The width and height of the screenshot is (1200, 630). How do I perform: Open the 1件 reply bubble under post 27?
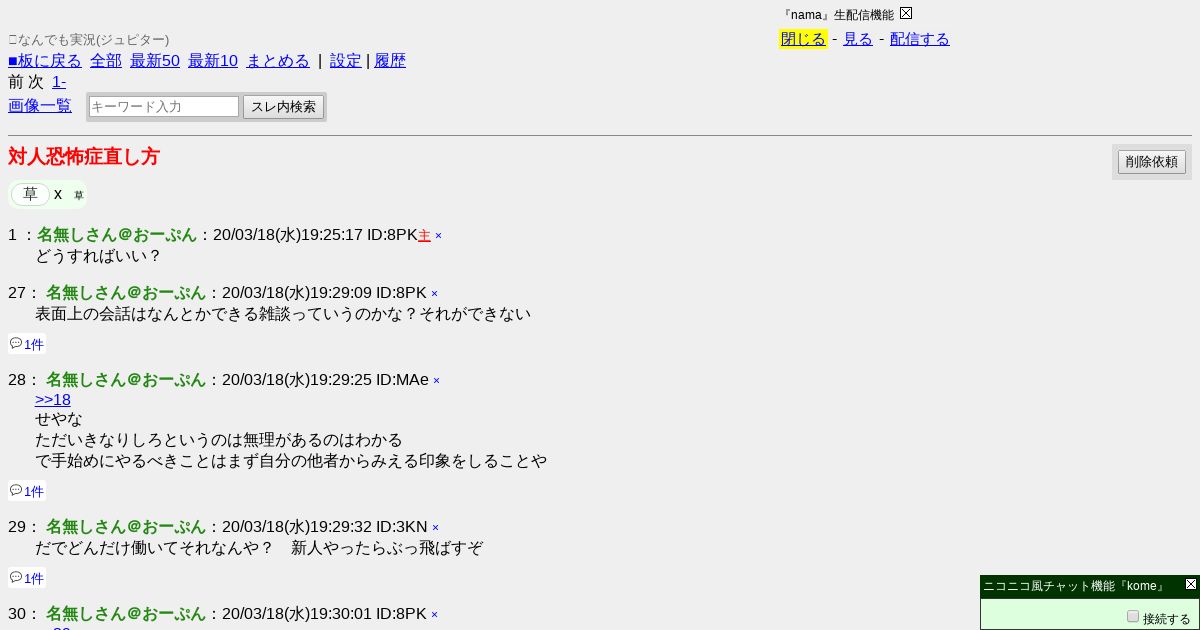(x=27, y=344)
